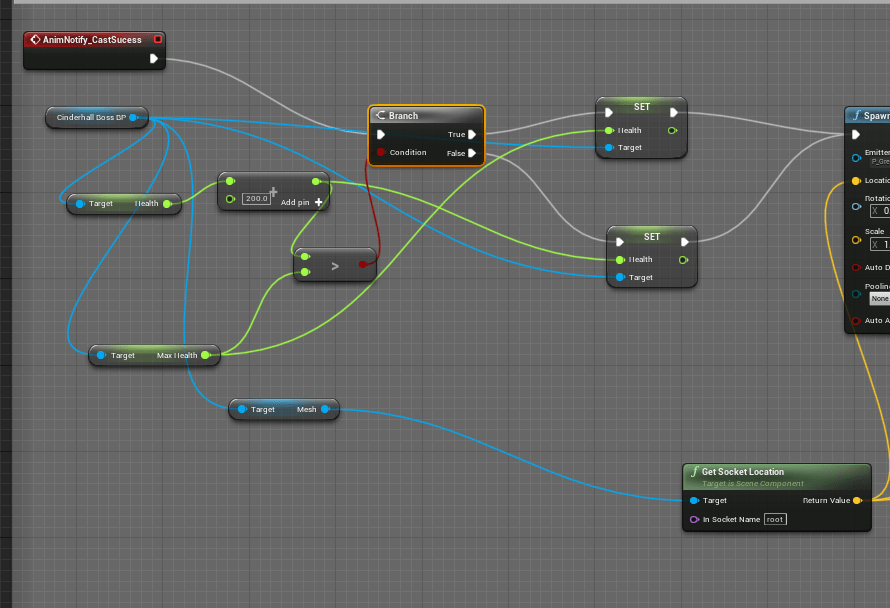Viewport: 890px width, 608px height.
Task: Click the red delegate pin on AnimNotify_CastSucess
Action: pyautogui.click(x=157, y=40)
